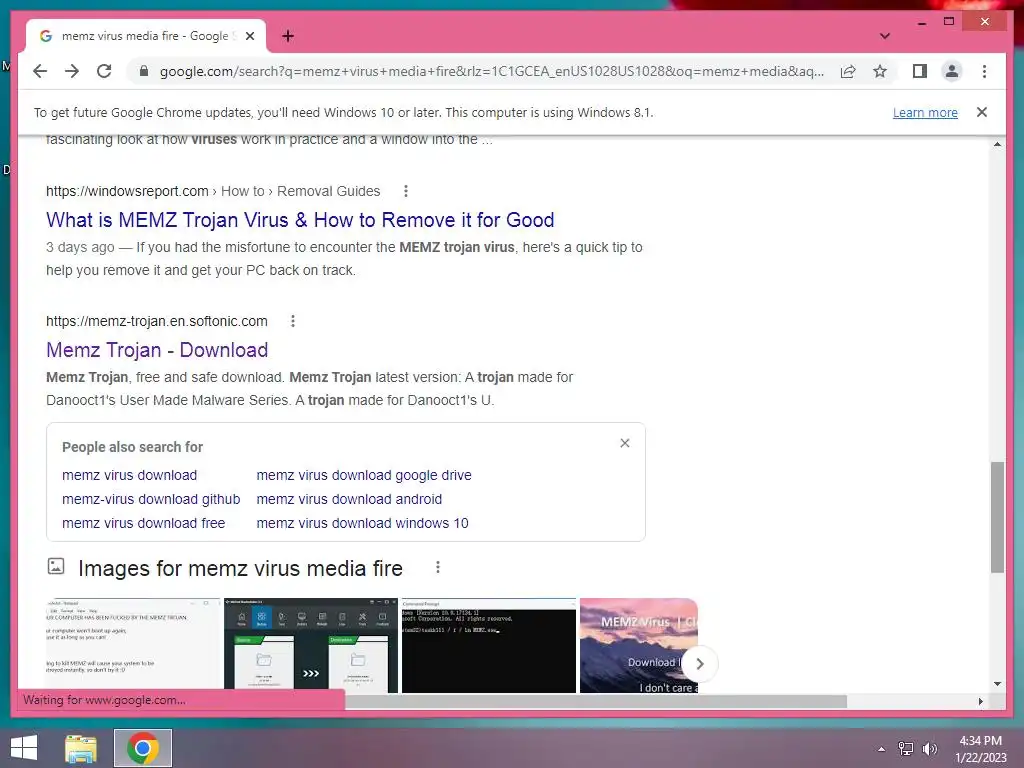Close the People also search for box

tap(625, 443)
